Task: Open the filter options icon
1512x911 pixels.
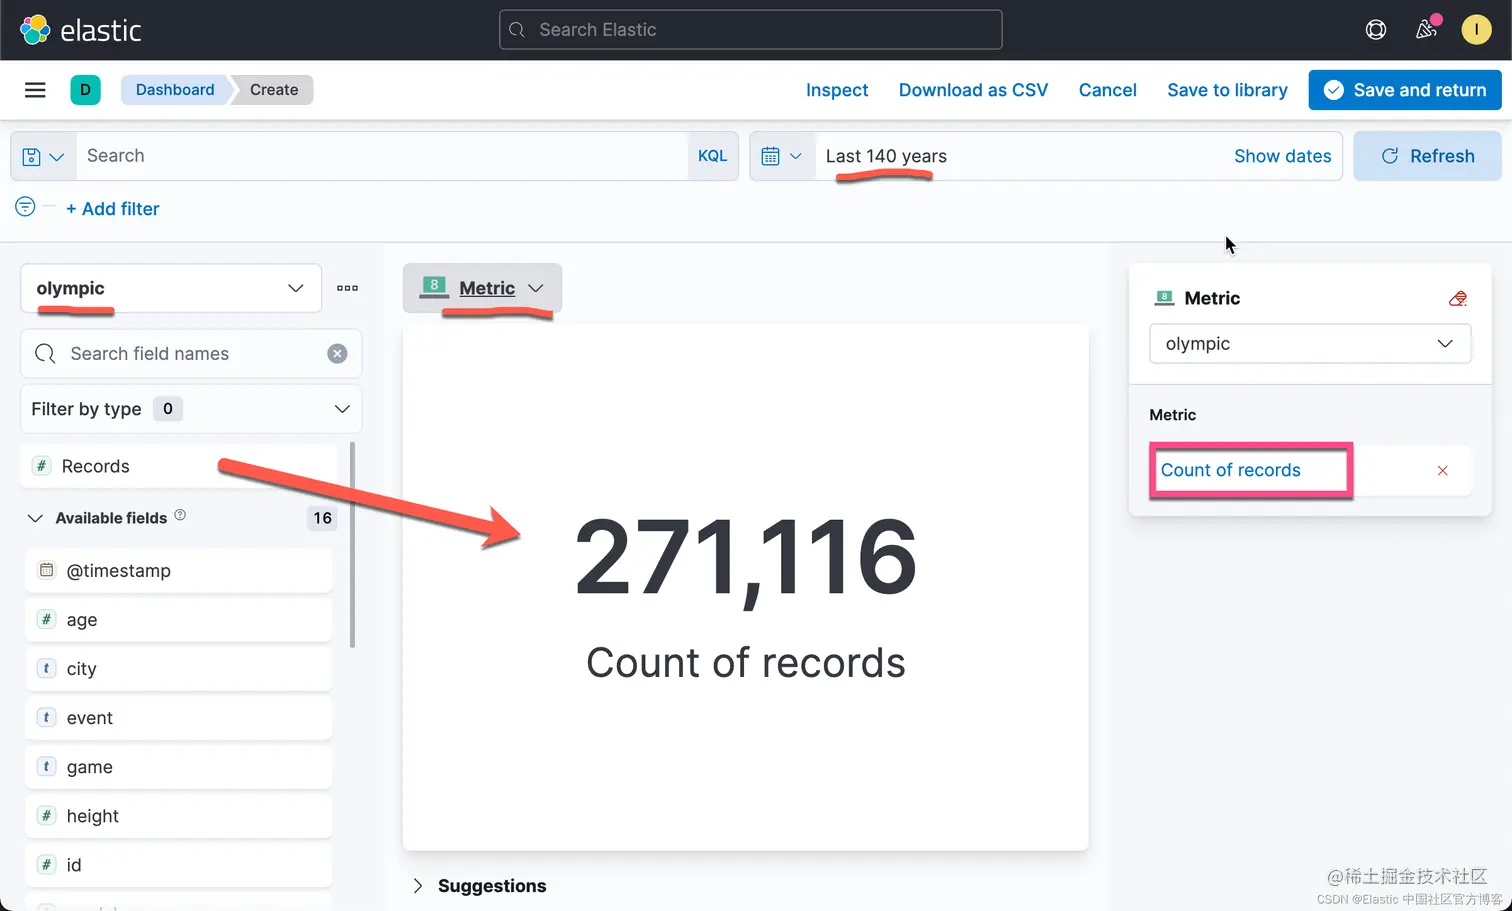Action: pos(25,207)
